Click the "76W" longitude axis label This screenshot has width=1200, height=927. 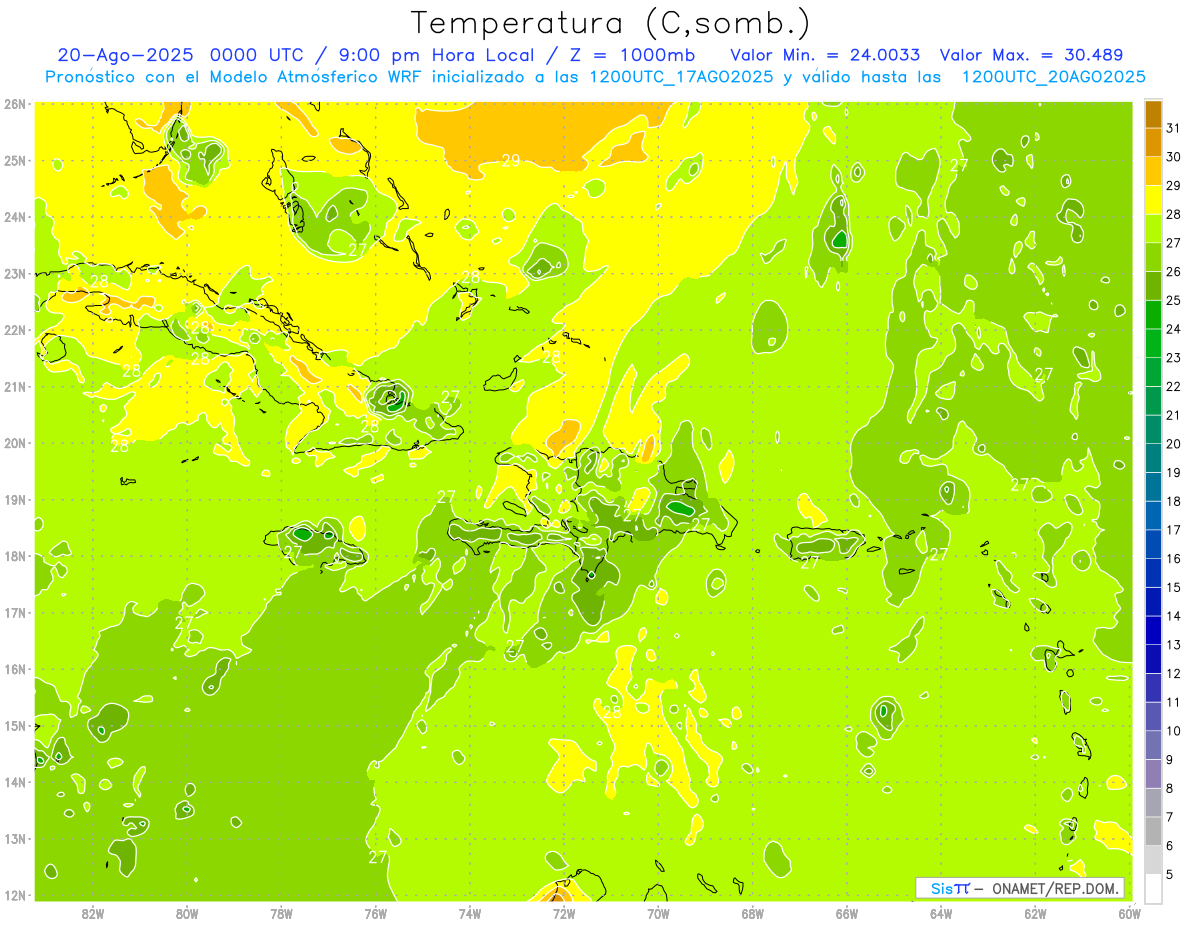coord(375,913)
